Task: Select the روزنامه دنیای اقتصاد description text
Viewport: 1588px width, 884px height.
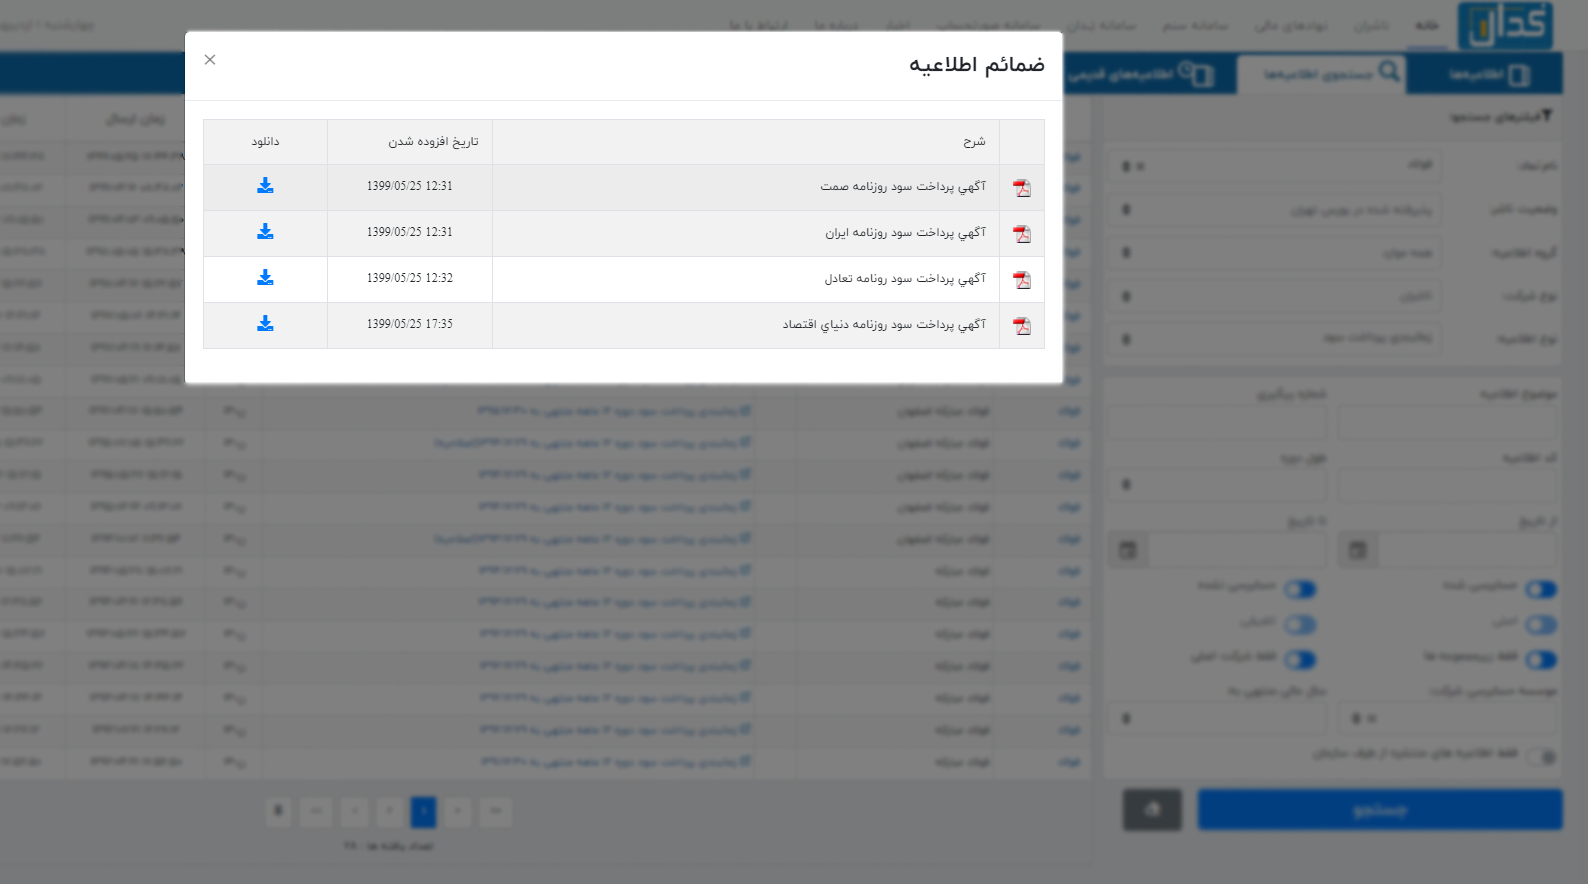Action: pos(883,325)
